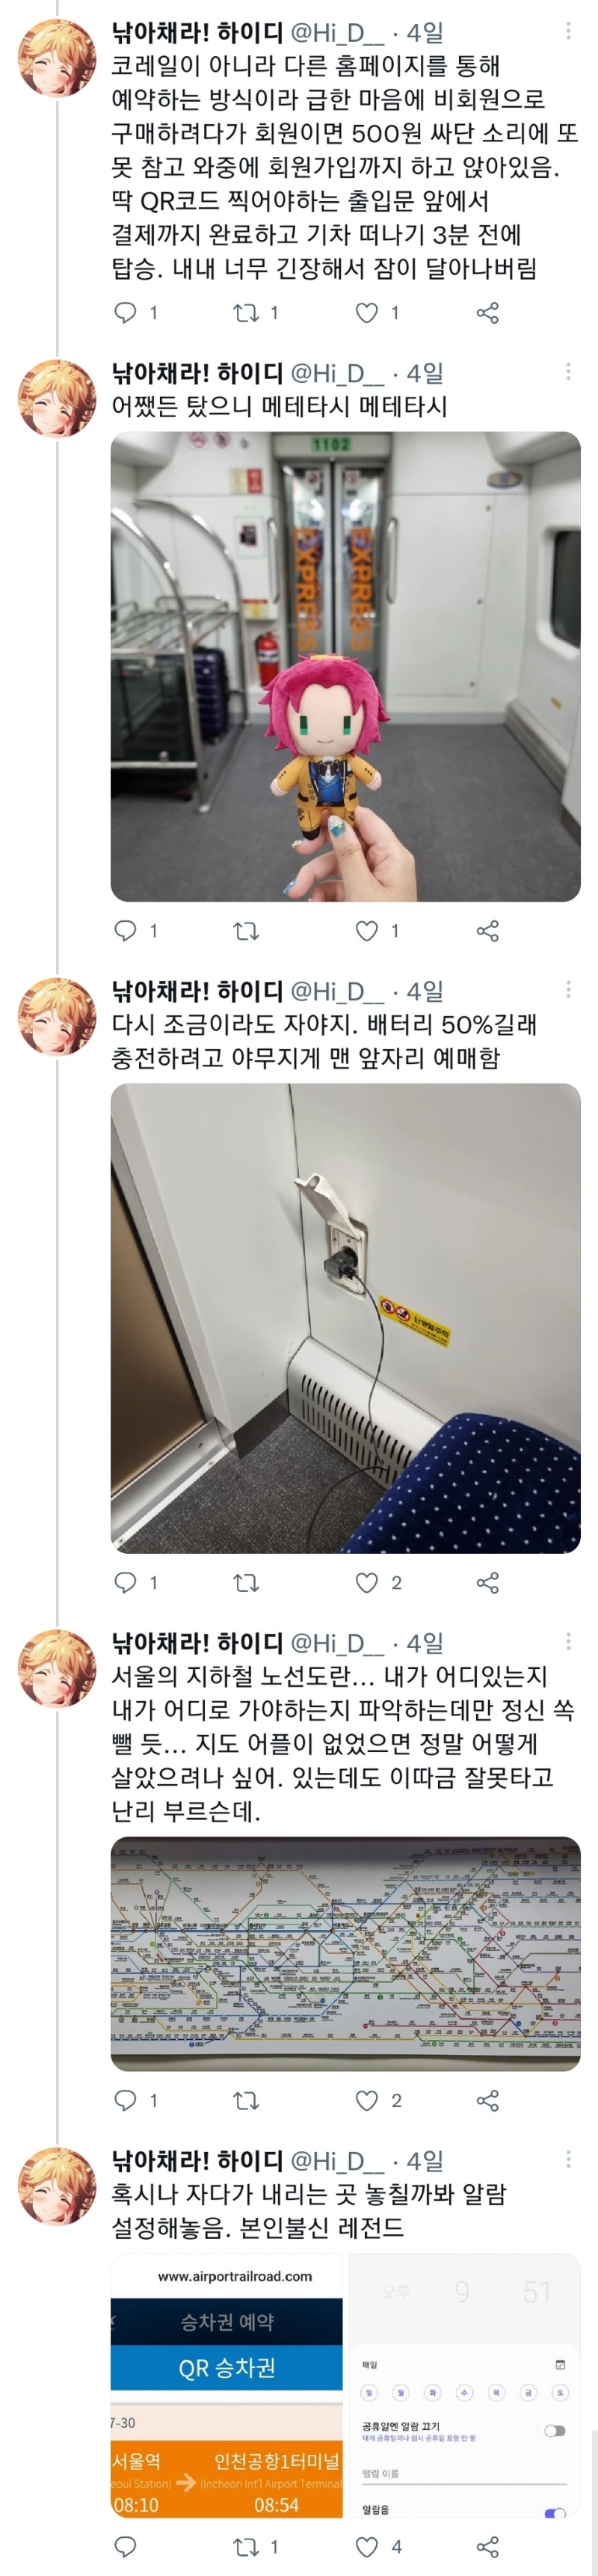Toggle the alarm sound switch in screenshot
598x2576 pixels.
(x=555, y=2513)
